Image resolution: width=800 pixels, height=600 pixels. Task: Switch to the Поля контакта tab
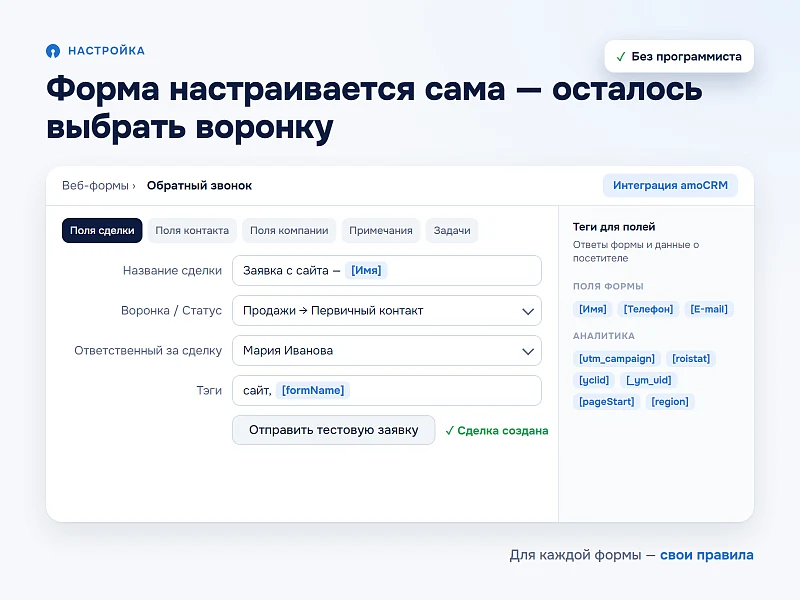192,231
